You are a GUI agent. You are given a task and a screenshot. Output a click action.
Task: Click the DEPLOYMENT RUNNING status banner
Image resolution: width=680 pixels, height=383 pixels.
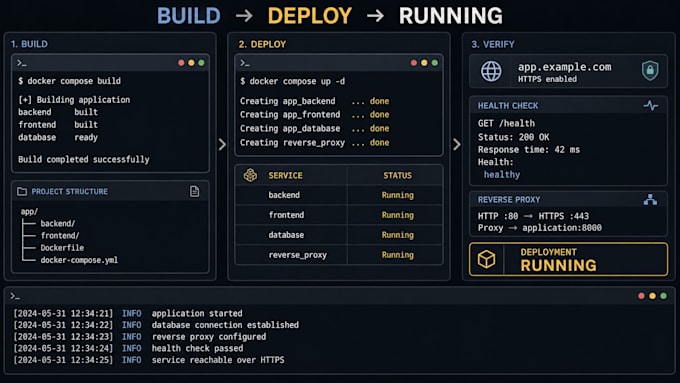pos(568,259)
